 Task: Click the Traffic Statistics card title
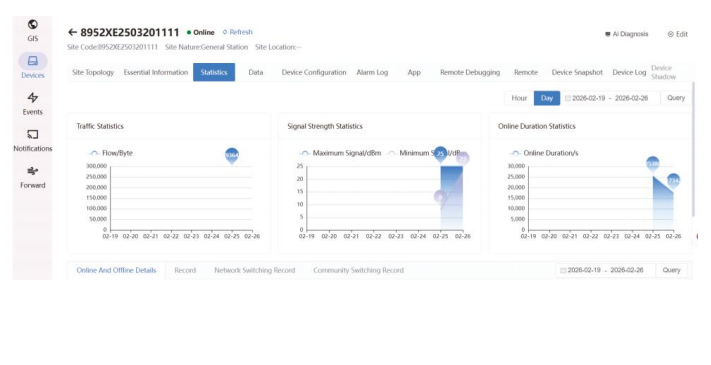[x=100, y=127]
